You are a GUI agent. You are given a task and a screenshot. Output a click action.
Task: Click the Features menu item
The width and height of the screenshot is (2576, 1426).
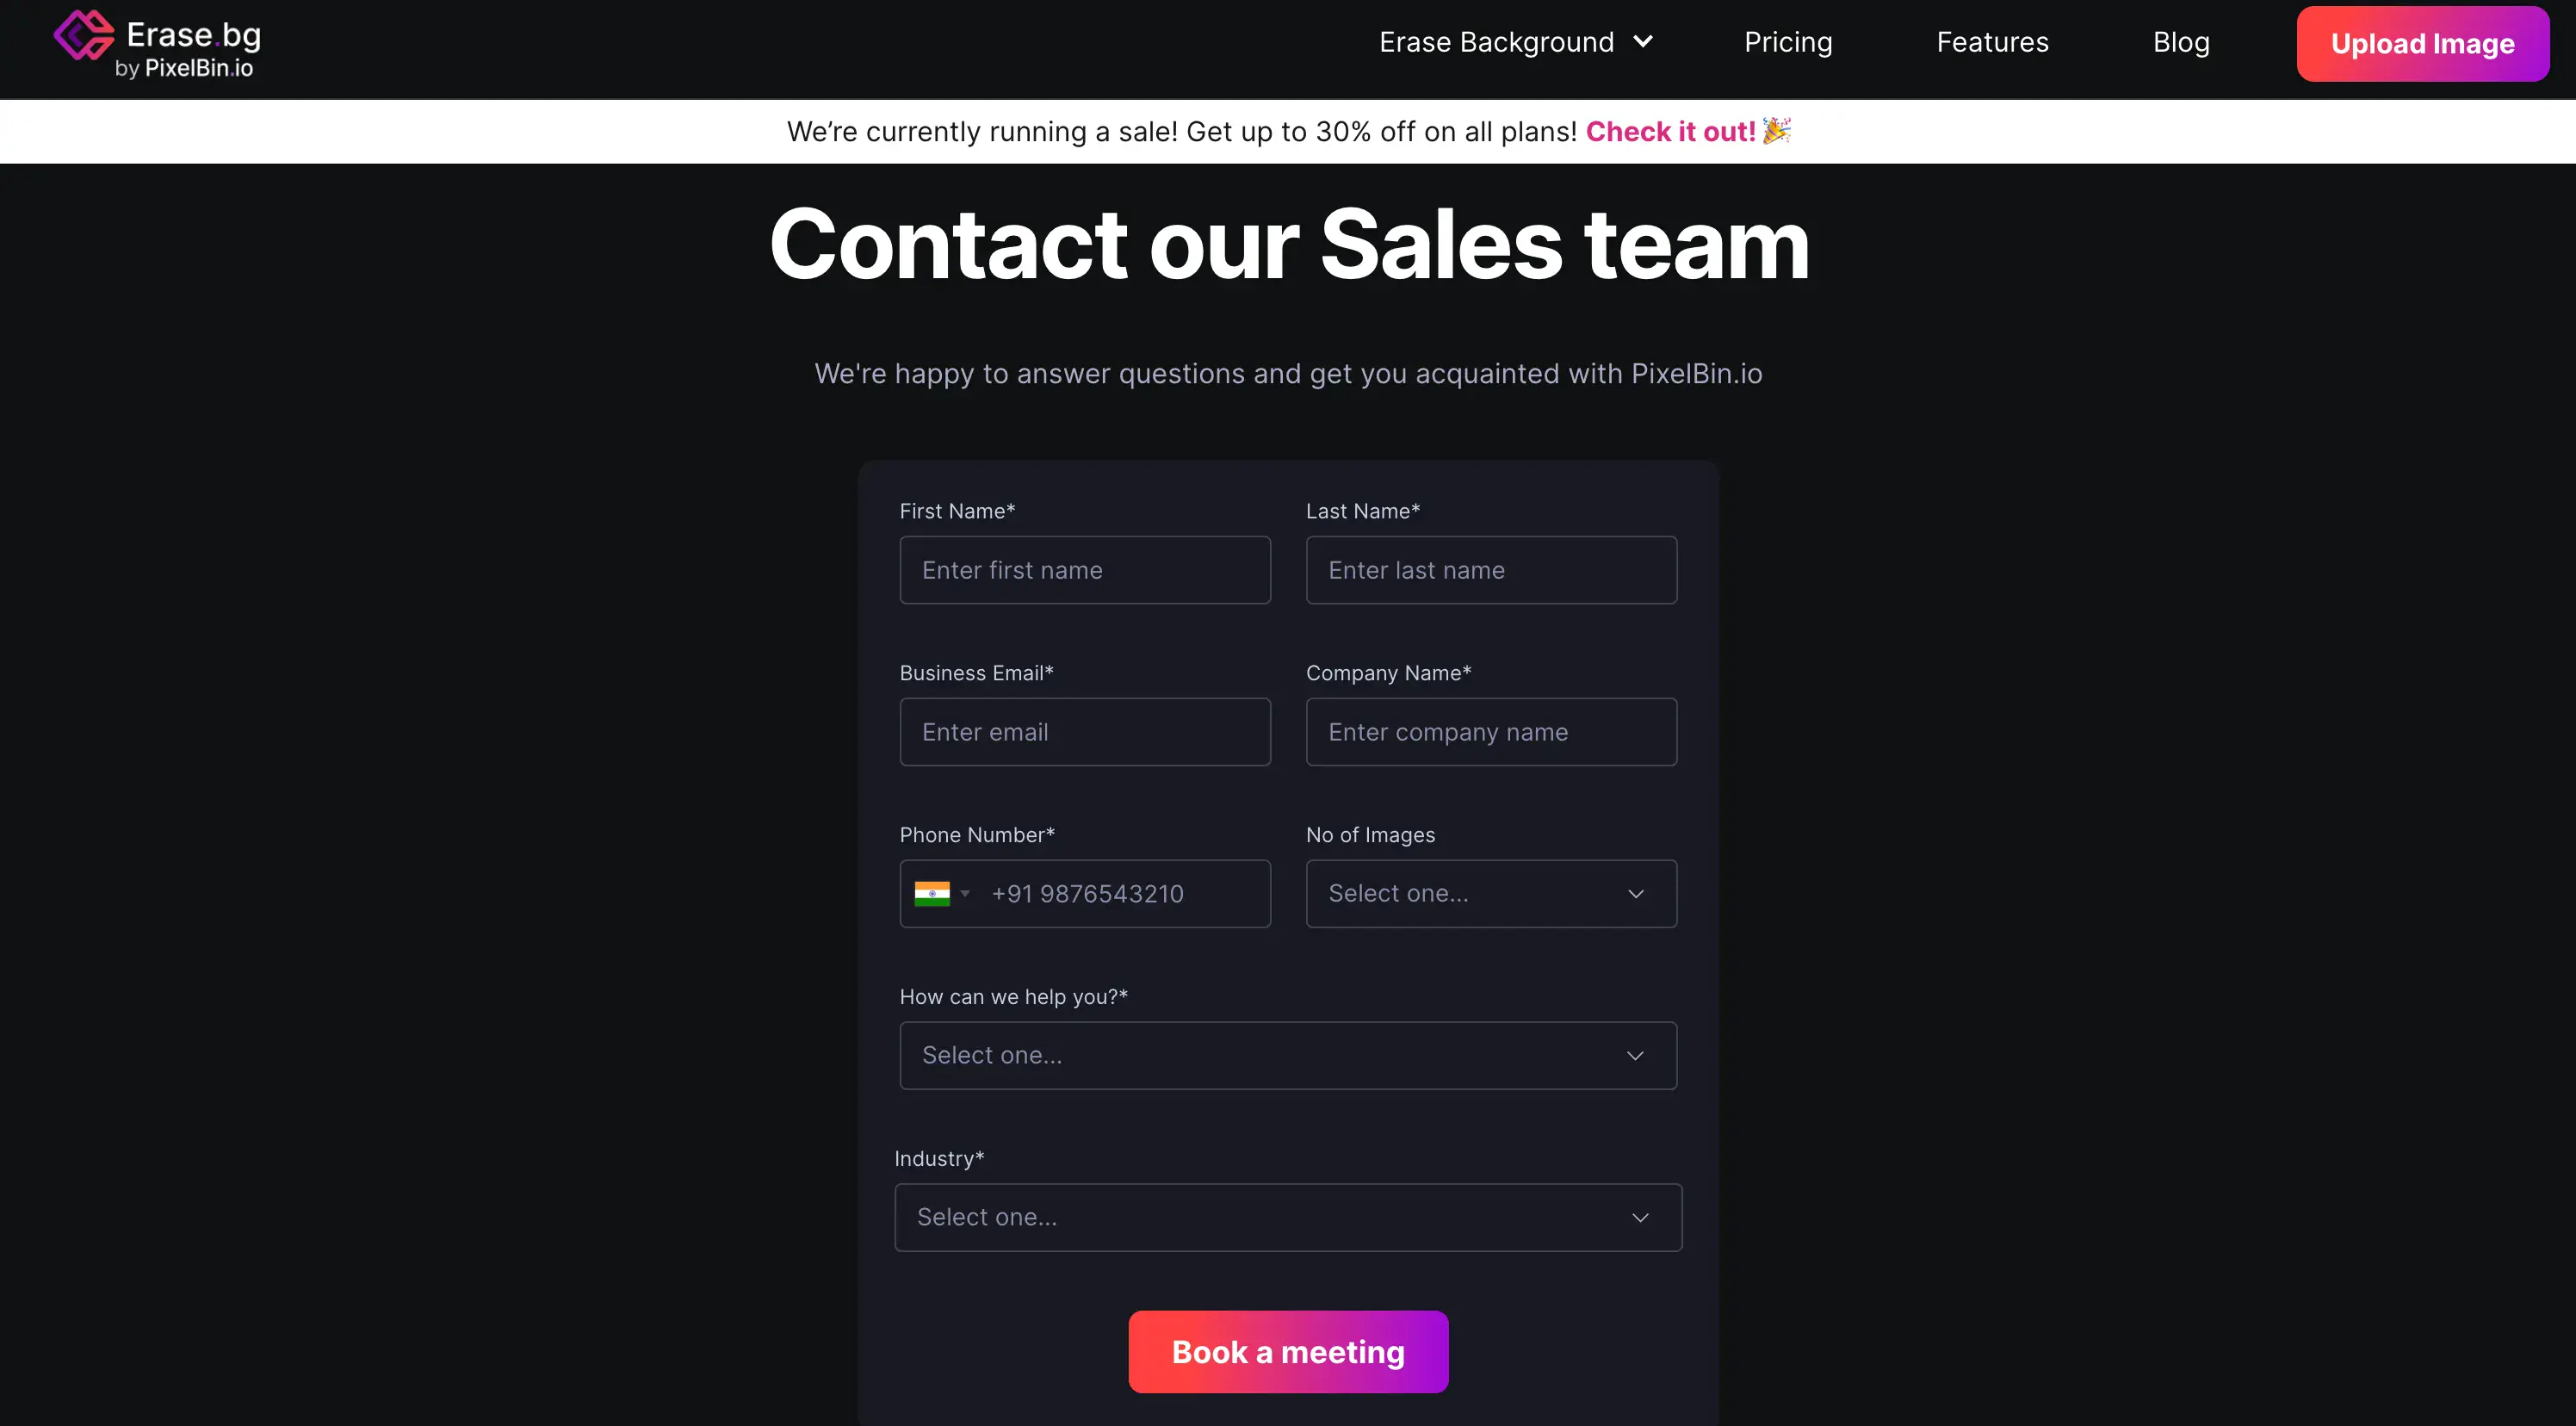point(1993,40)
